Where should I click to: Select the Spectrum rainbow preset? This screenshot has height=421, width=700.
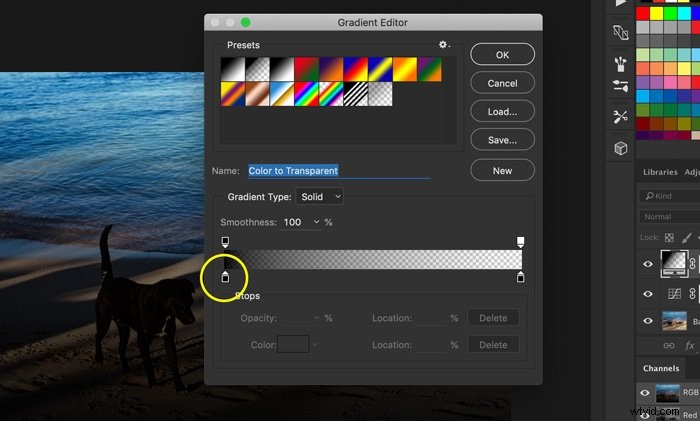tap(307, 94)
